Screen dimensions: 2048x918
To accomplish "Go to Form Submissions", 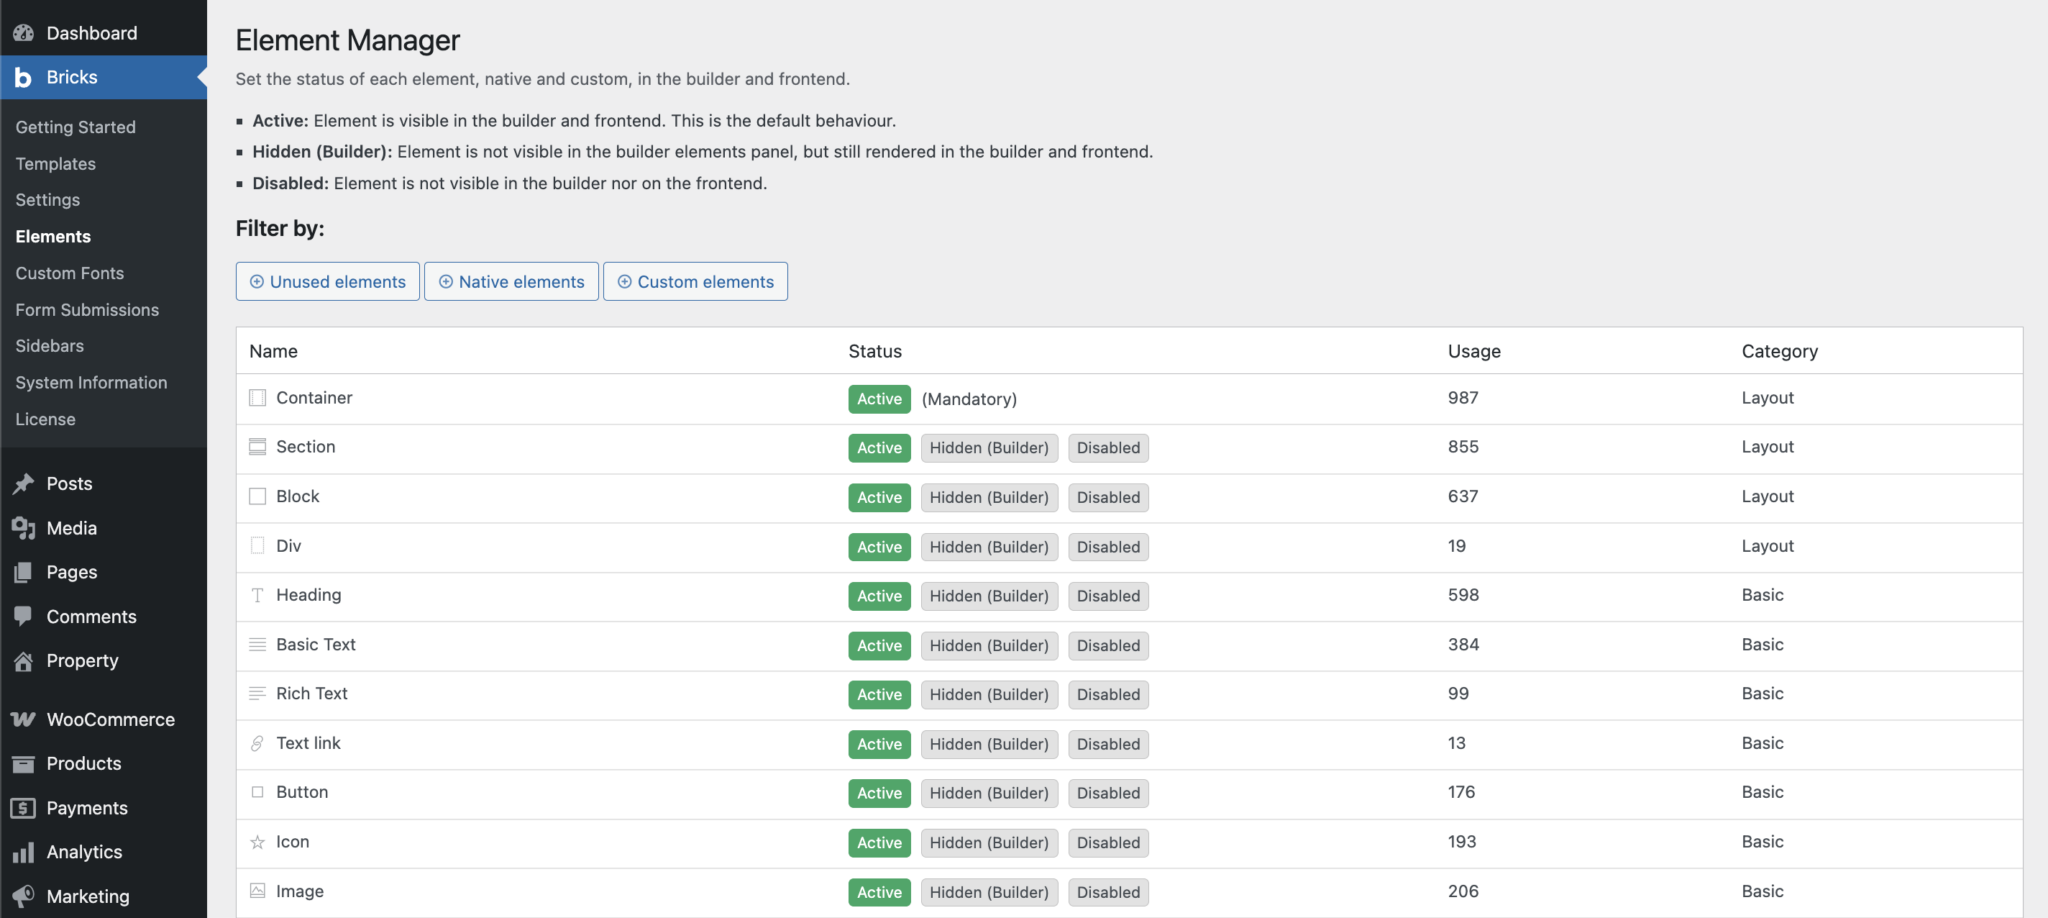I will coord(87,310).
